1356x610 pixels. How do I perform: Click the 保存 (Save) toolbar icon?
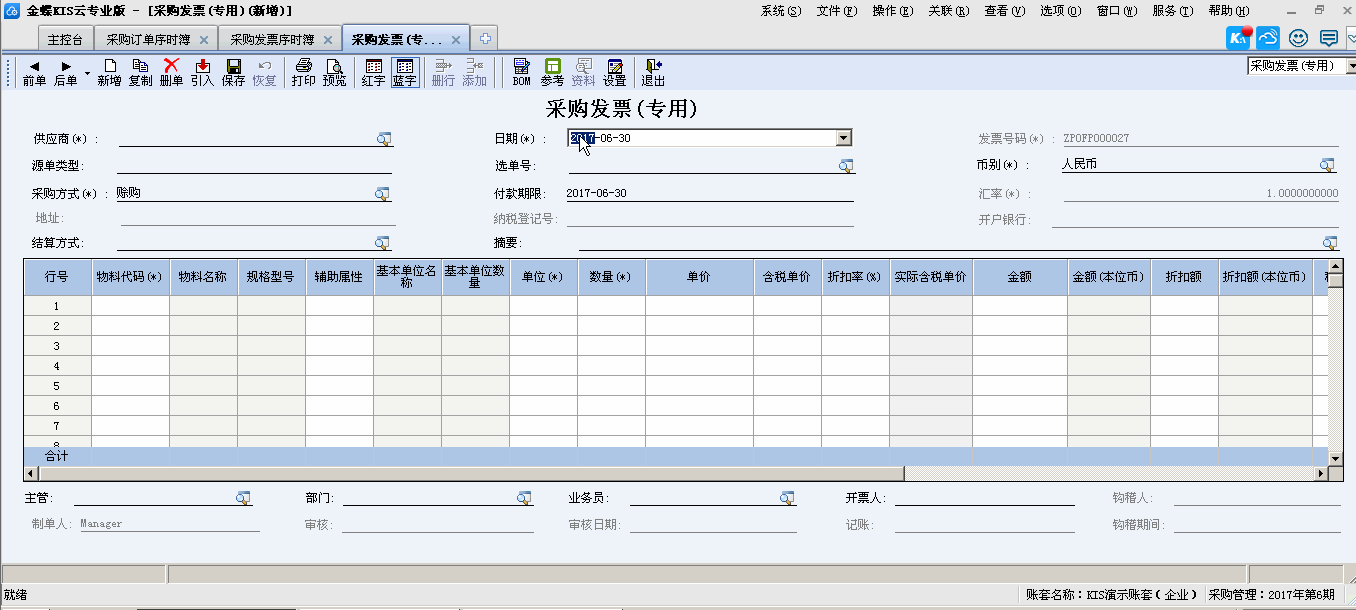(233, 72)
